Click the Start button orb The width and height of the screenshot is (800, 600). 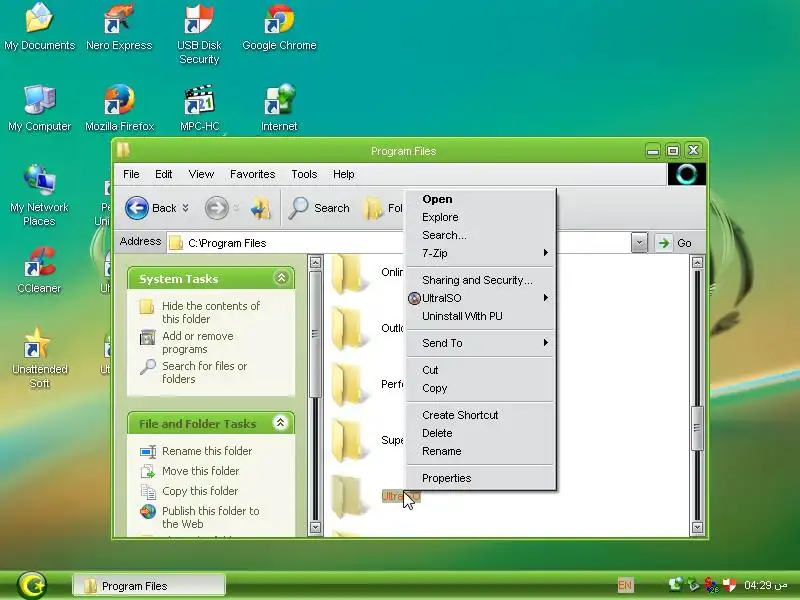point(32,585)
